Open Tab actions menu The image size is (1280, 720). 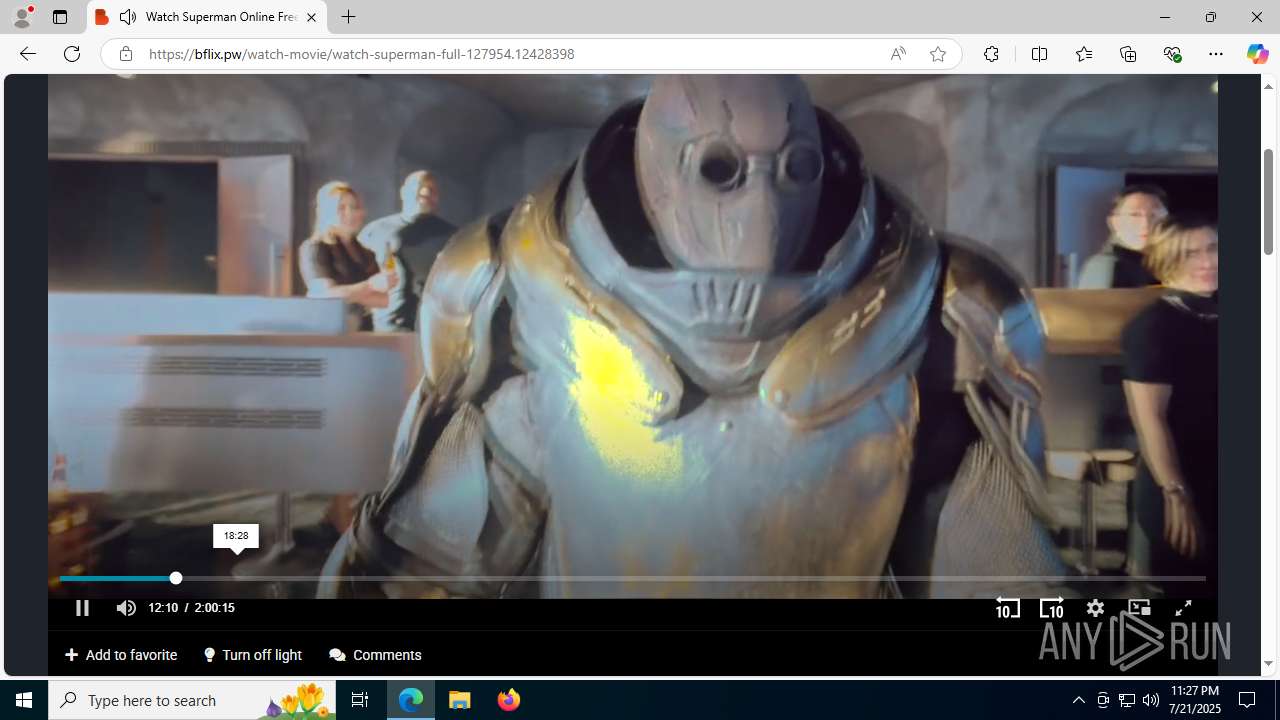[60, 17]
